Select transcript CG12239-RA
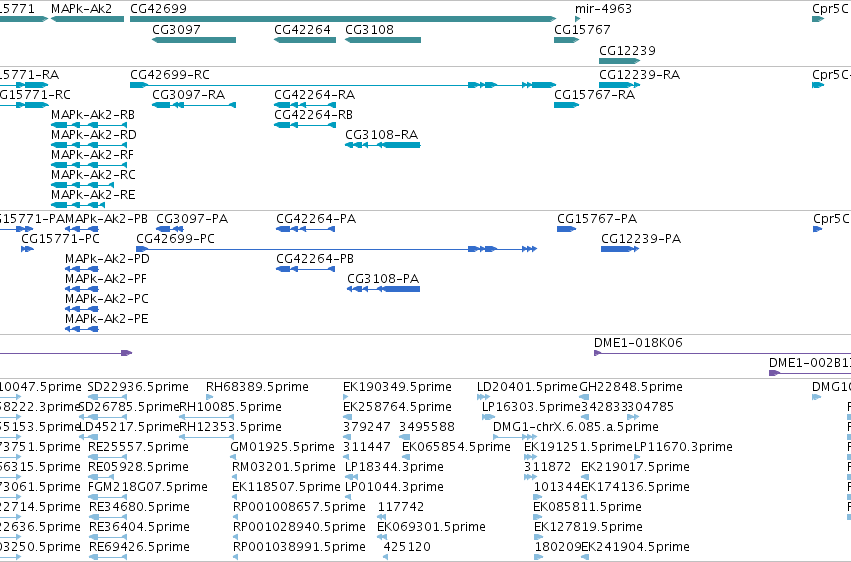 pos(620,85)
